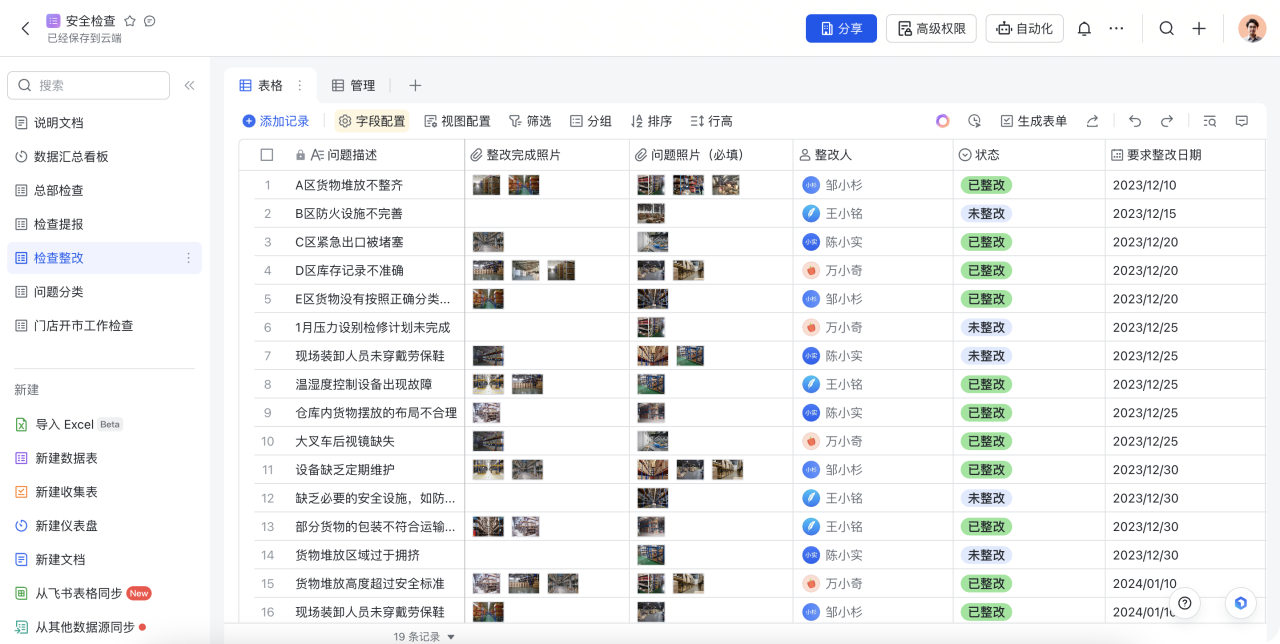The width and height of the screenshot is (1280, 644).
Task: Select the 状态 column header
Action: [x=1029, y=155]
